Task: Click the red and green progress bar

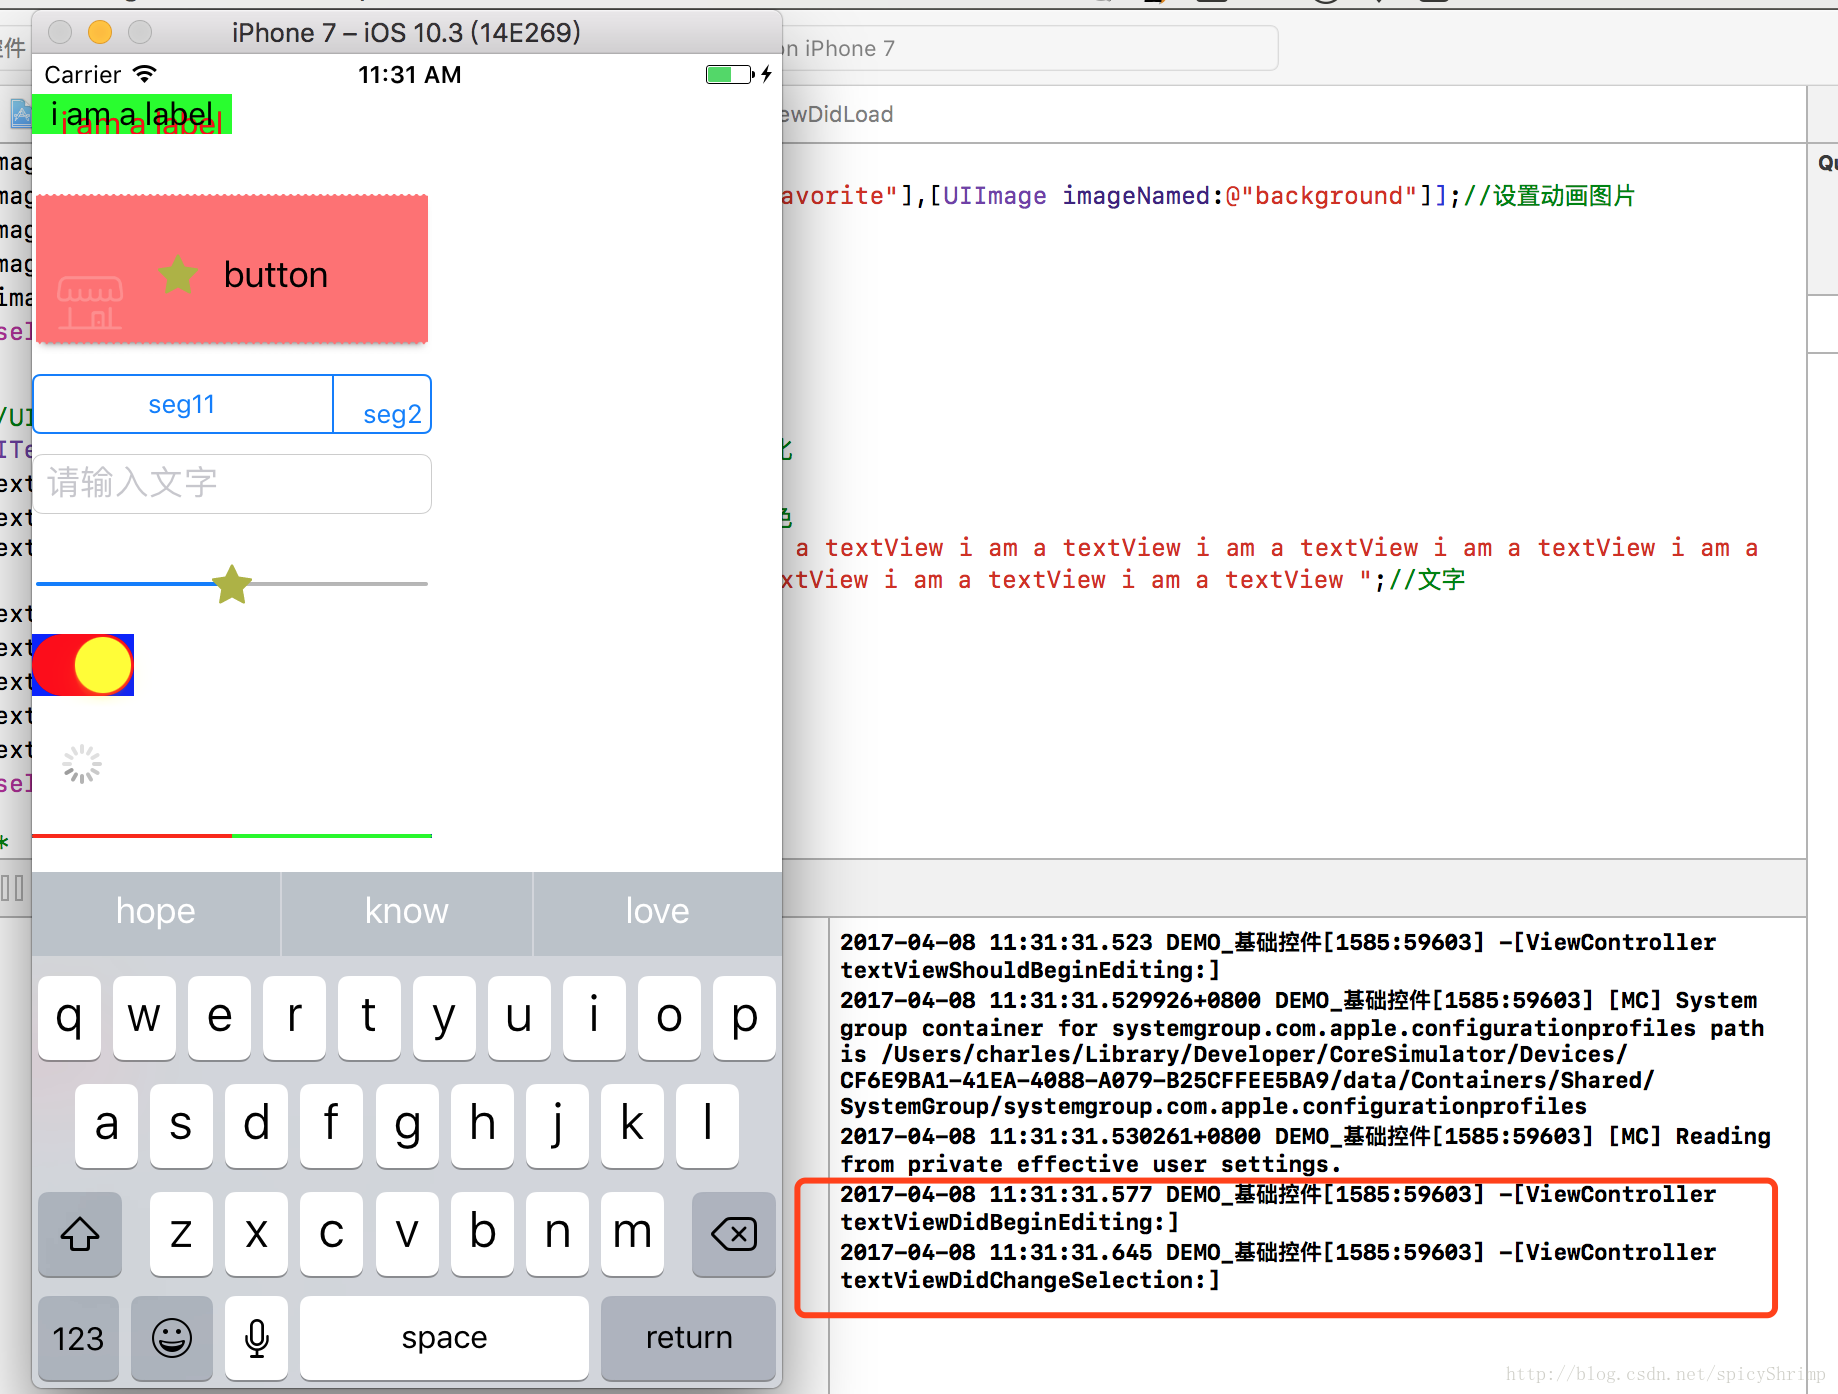Action: [x=232, y=835]
